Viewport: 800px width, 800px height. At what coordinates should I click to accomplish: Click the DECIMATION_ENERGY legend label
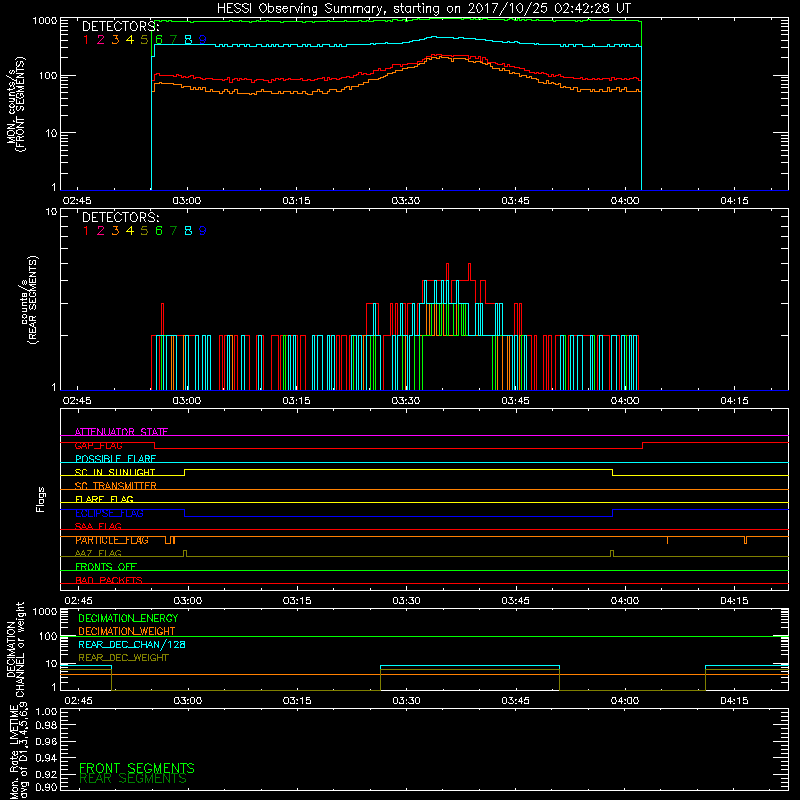(128, 618)
